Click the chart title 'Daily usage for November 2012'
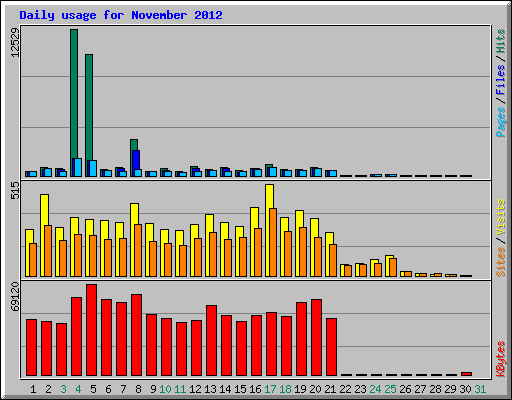The width and height of the screenshot is (512, 400). pos(121,15)
